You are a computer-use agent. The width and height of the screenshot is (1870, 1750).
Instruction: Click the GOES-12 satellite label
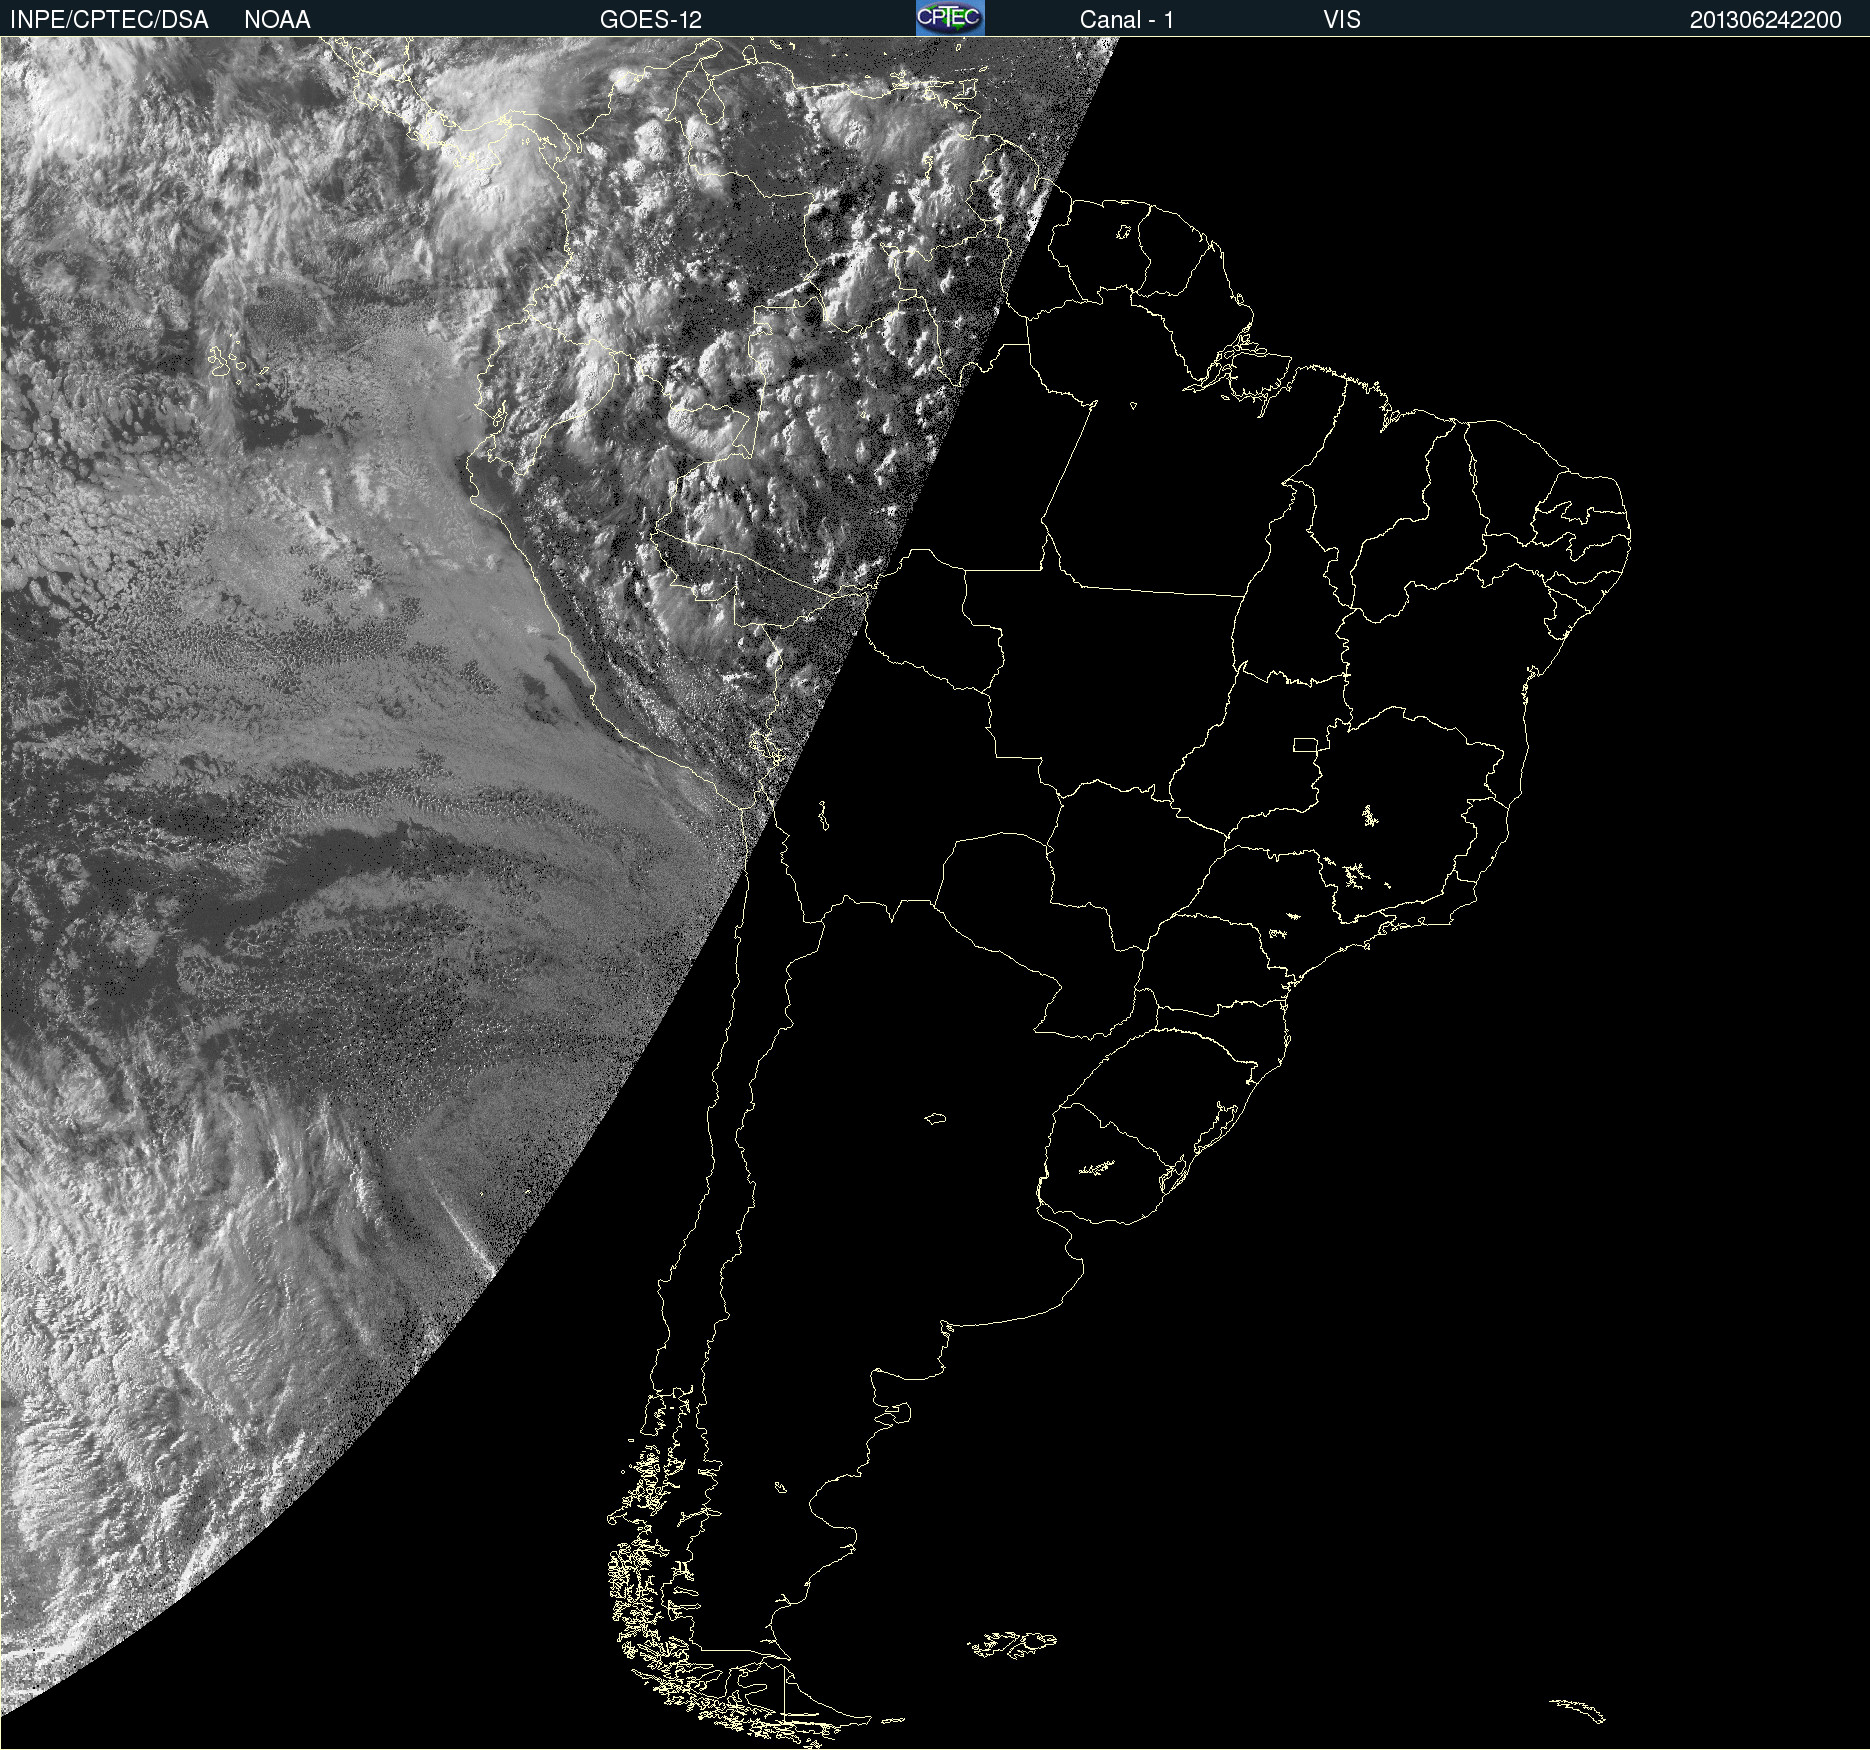[651, 20]
